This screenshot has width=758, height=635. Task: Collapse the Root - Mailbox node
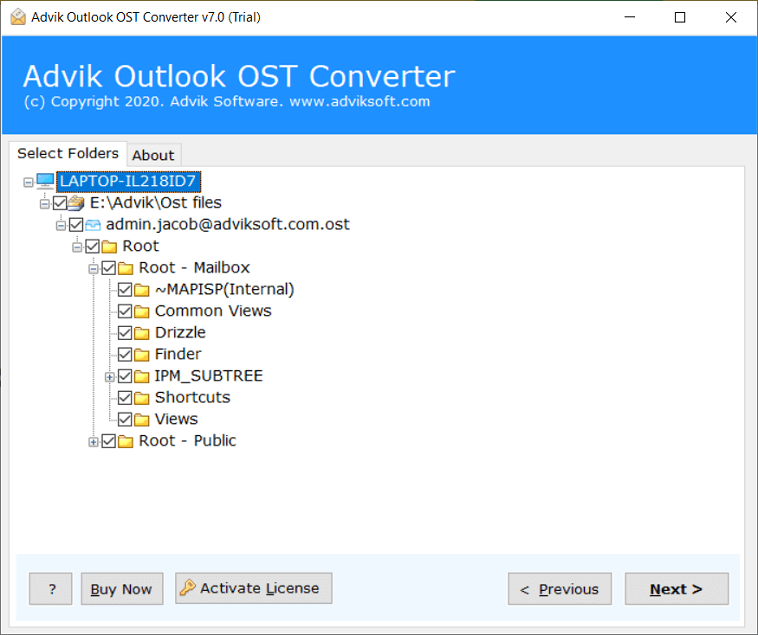pos(94,268)
